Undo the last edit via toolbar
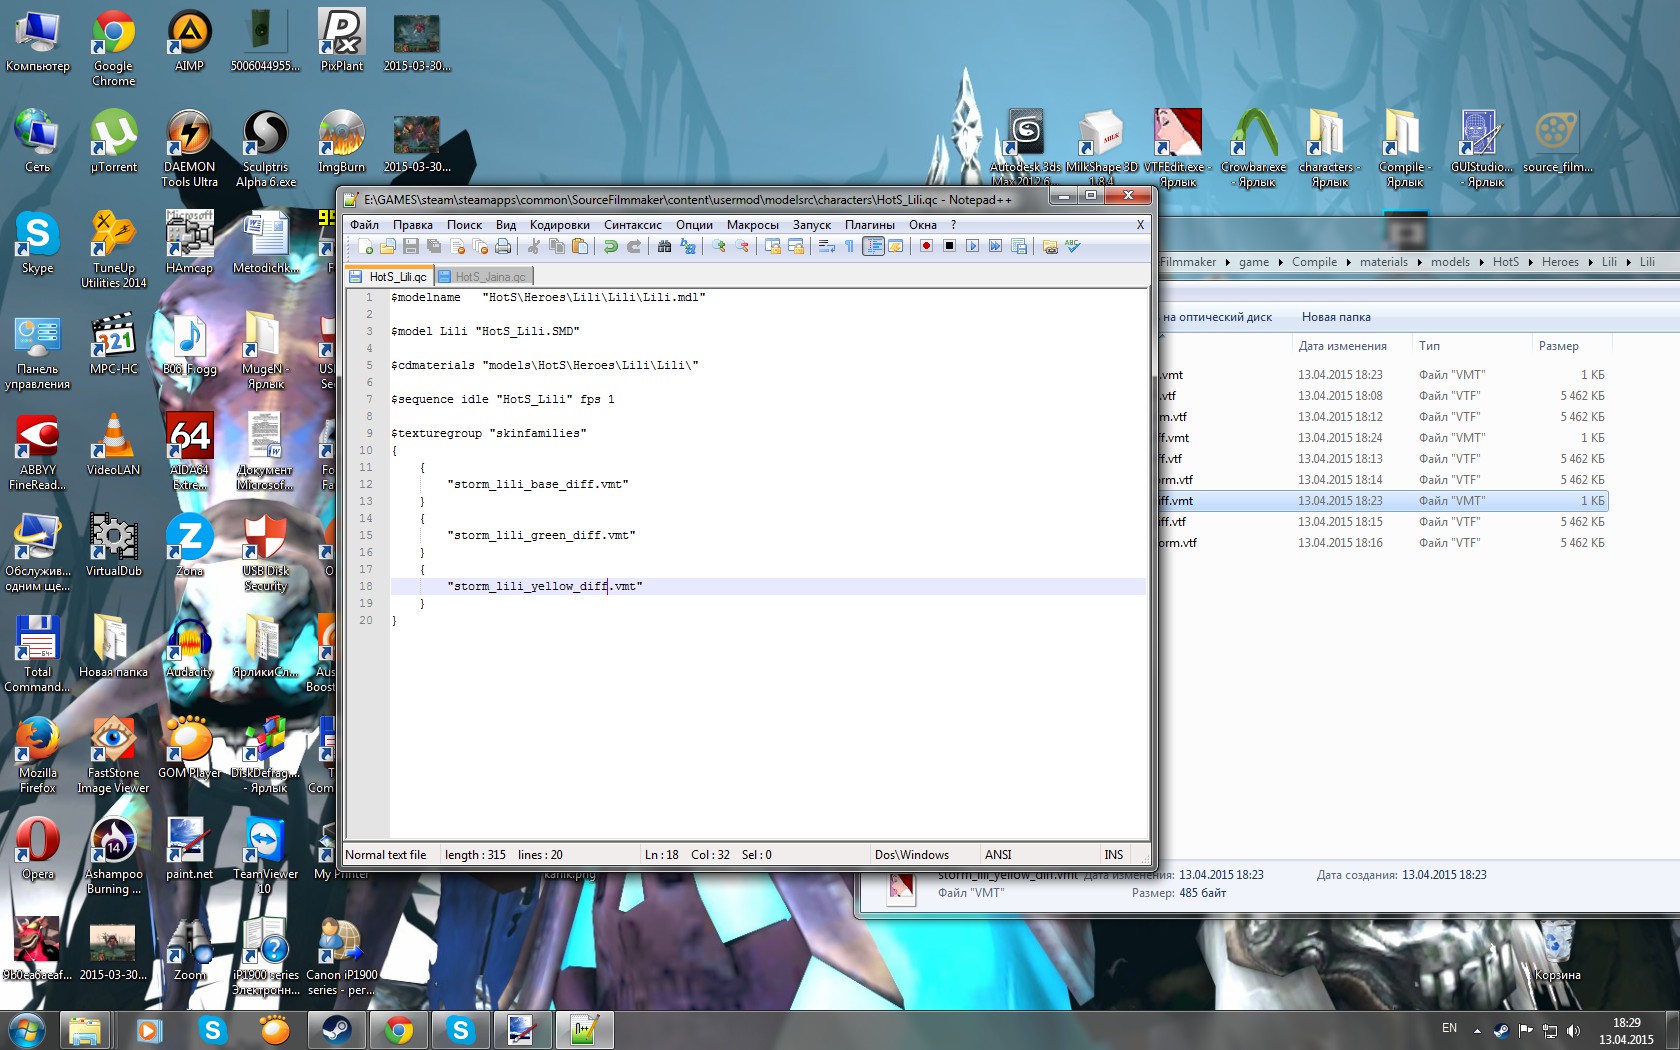Viewport: 1680px width, 1050px height. 610,246
